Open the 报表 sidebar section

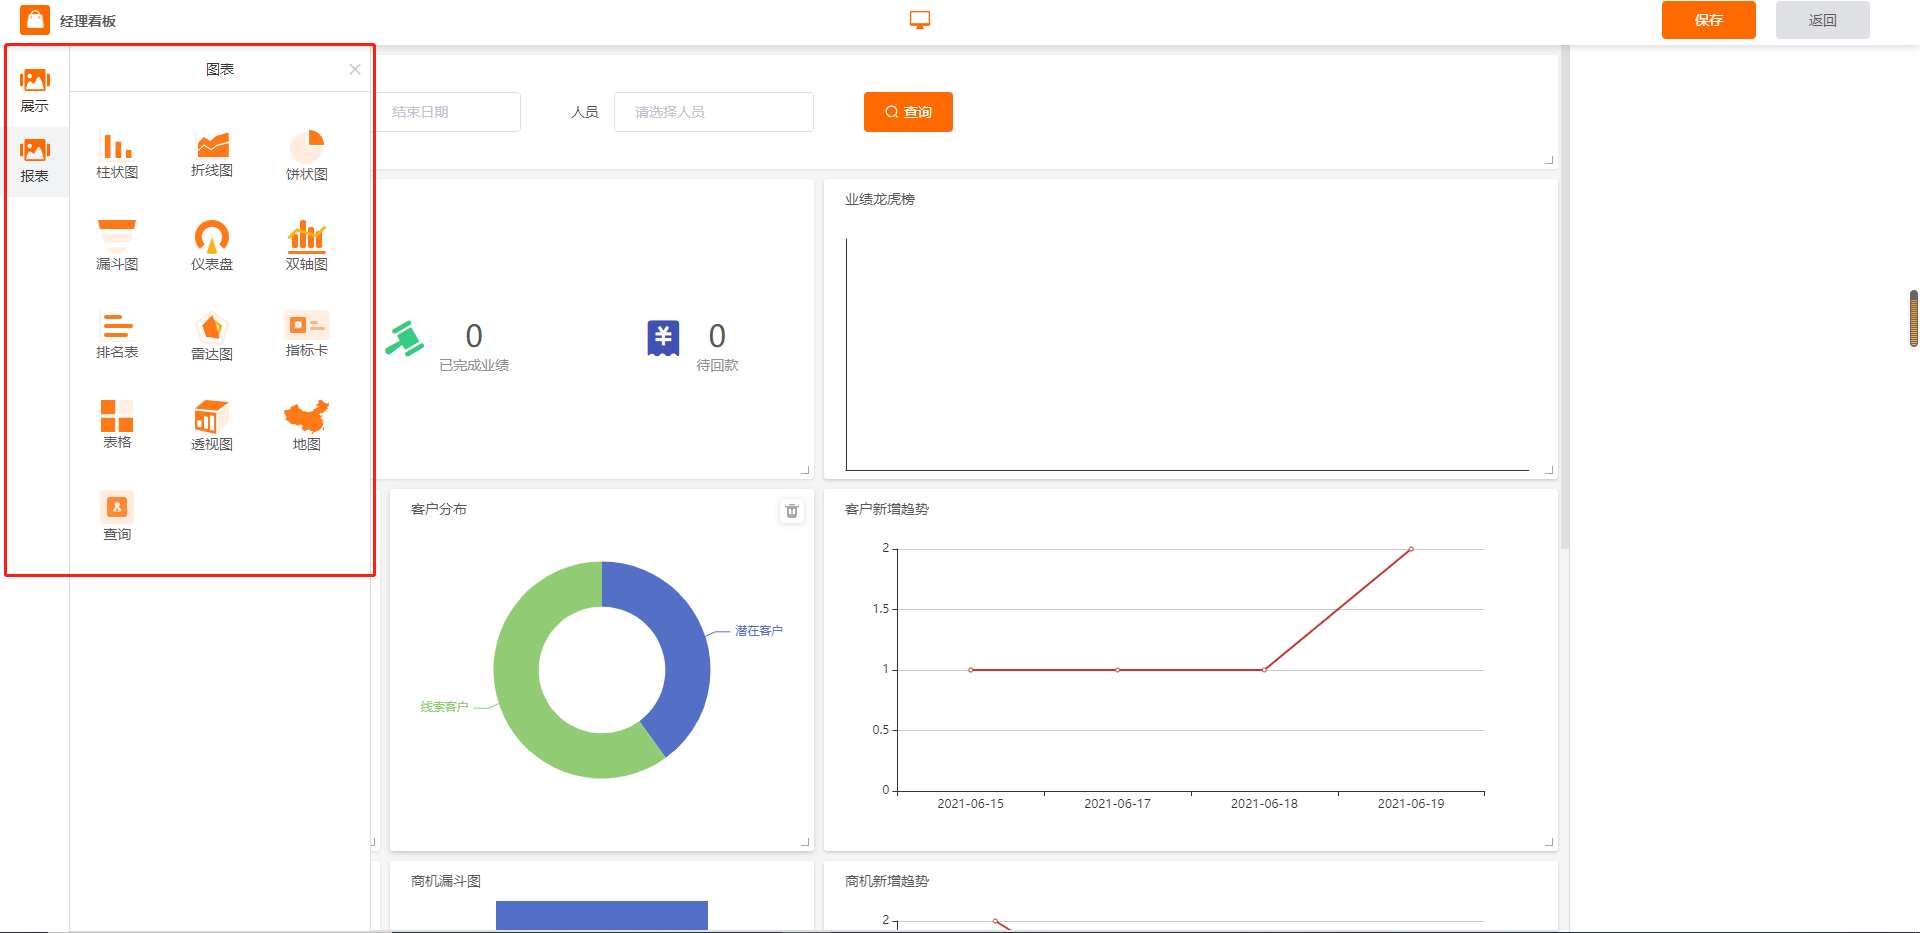[x=35, y=161]
